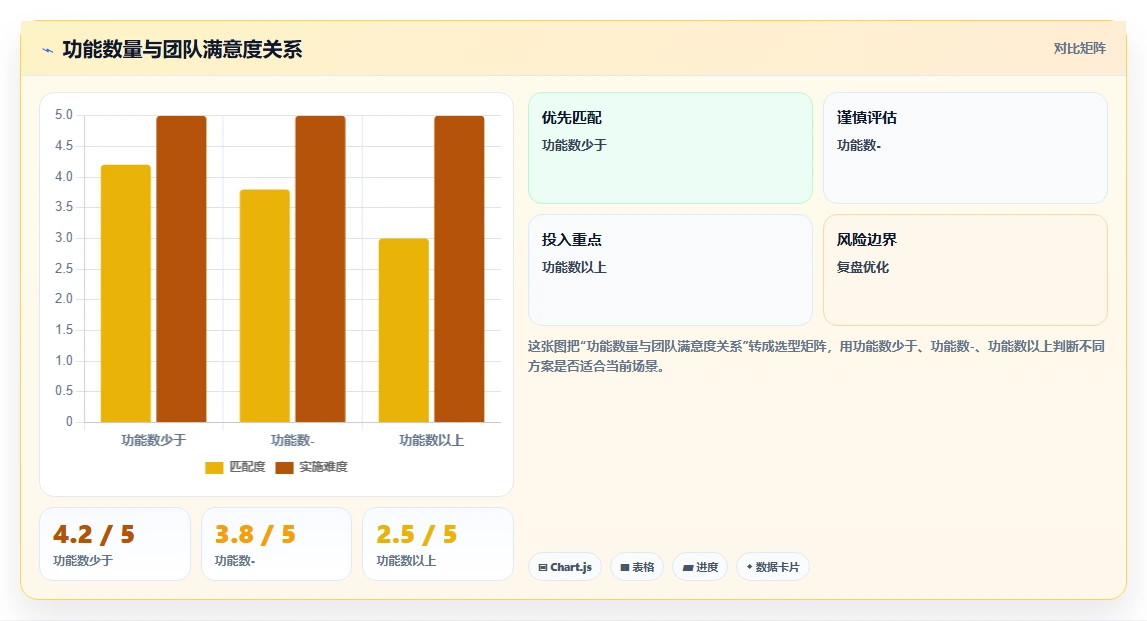This screenshot has height=621, width=1147.
Task: Click the 表格 tag chip
Action: (637, 567)
